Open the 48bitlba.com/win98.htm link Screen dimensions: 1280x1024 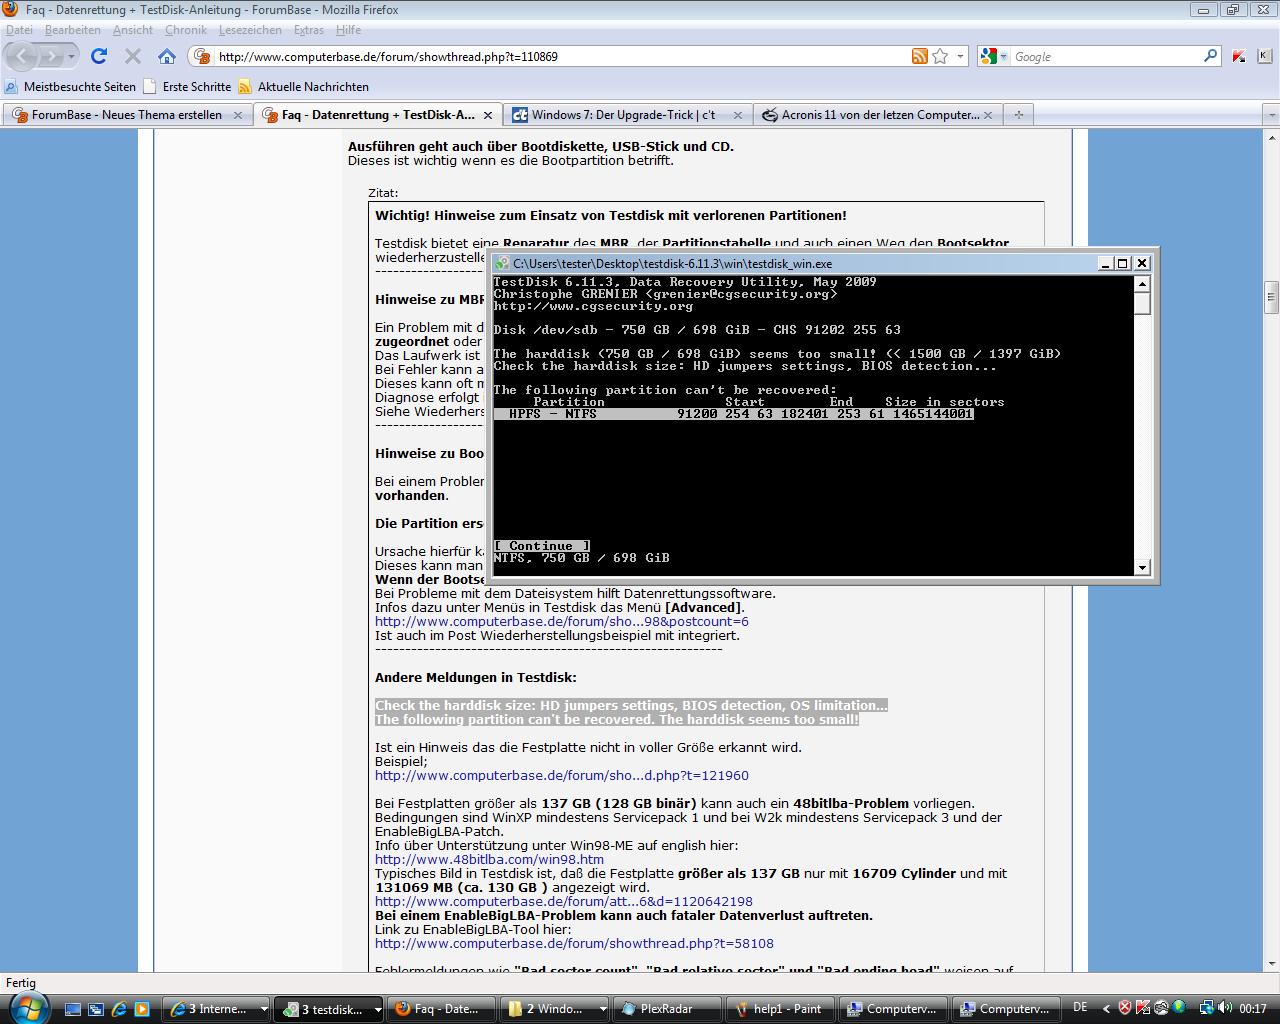tap(489, 859)
